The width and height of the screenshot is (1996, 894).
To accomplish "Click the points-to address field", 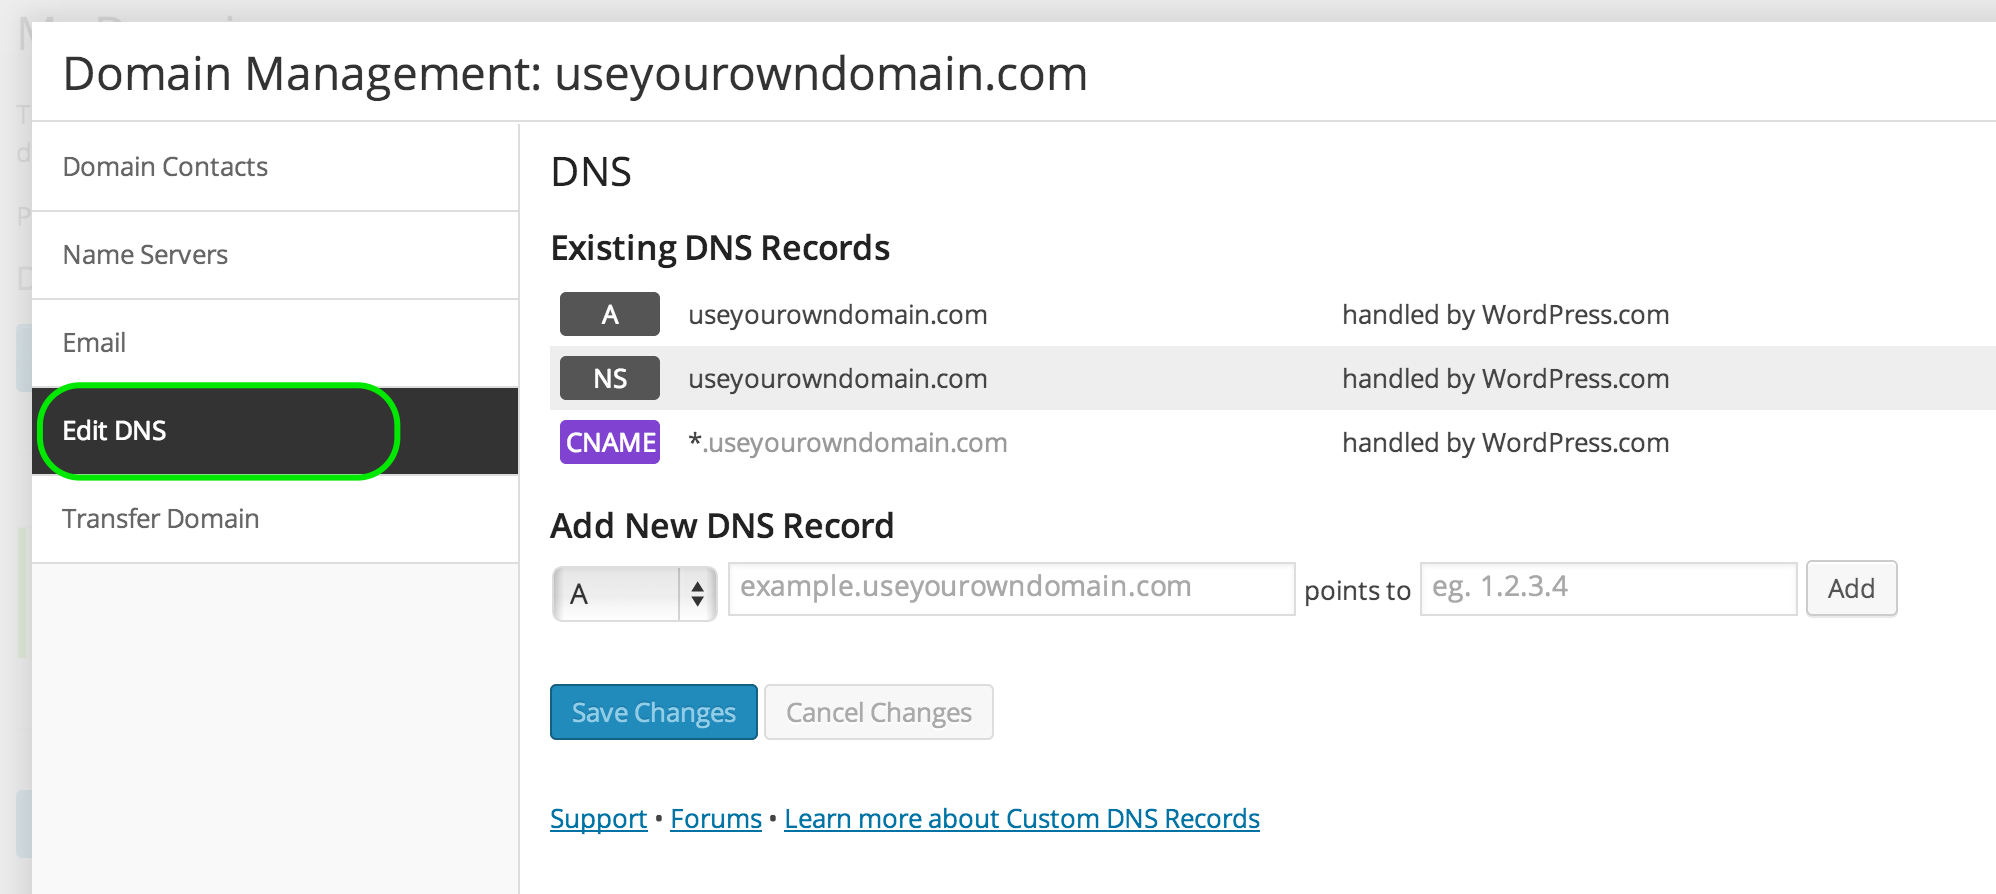I will (1606, 588).
